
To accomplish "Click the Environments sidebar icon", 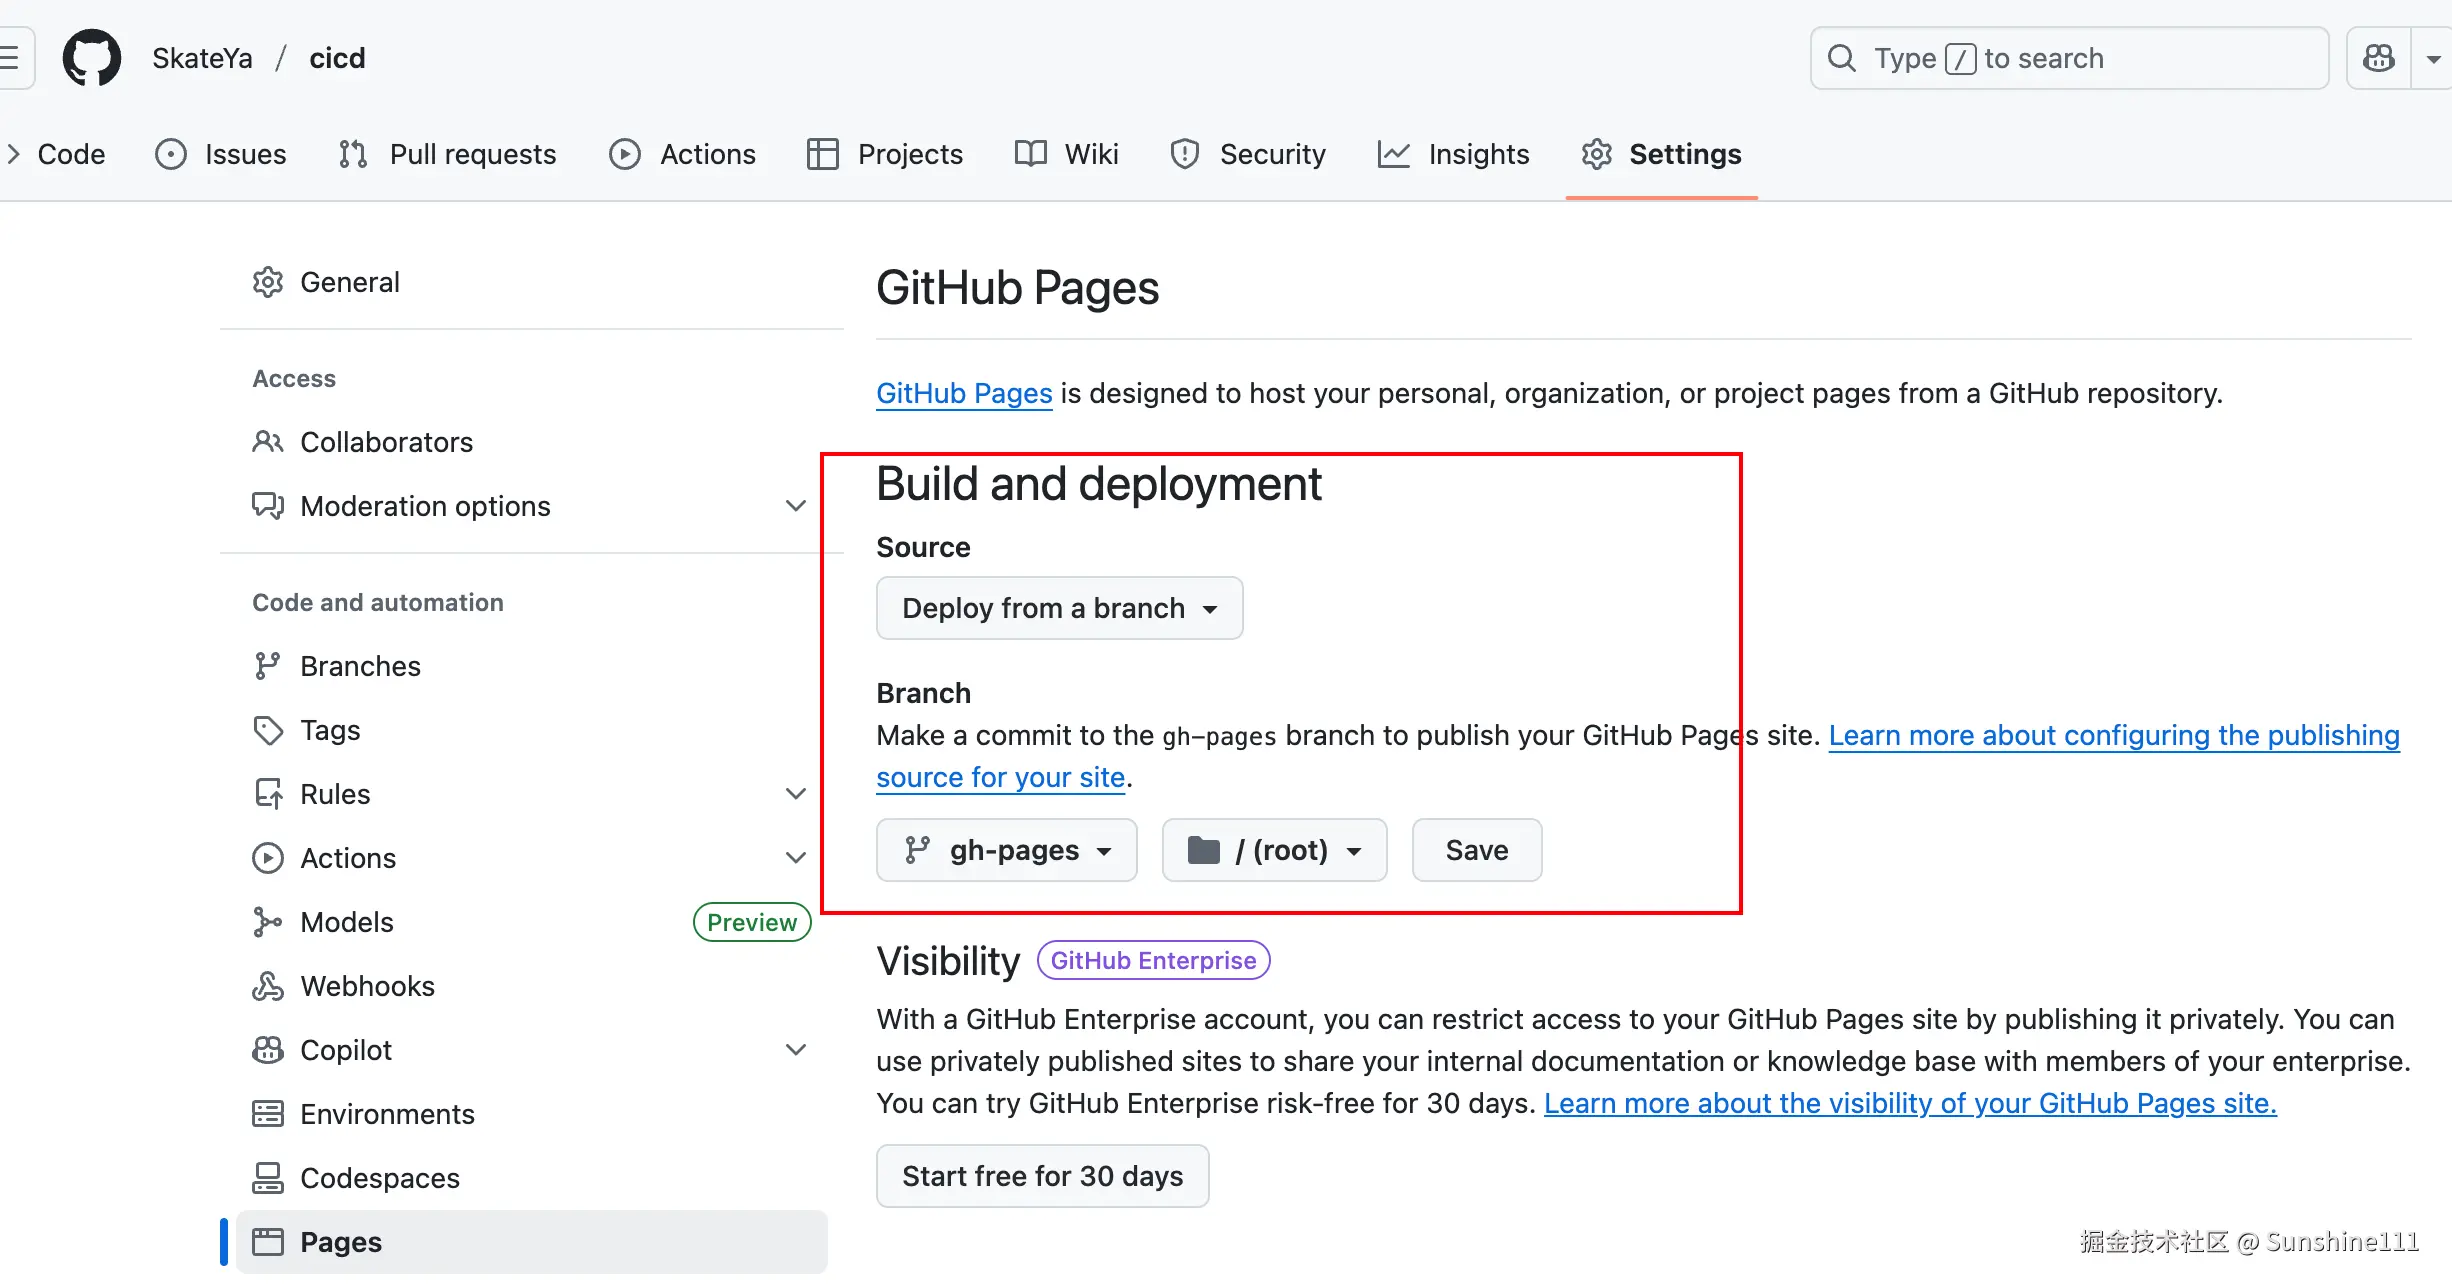I will coord(267,1114).
